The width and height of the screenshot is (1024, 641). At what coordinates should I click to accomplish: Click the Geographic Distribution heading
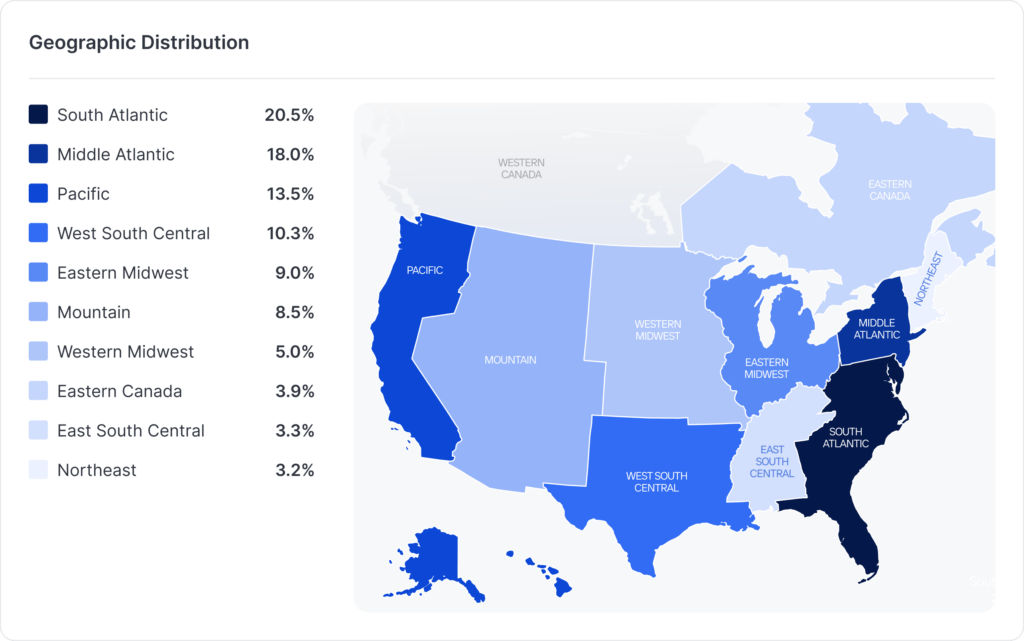coord(139,43)
